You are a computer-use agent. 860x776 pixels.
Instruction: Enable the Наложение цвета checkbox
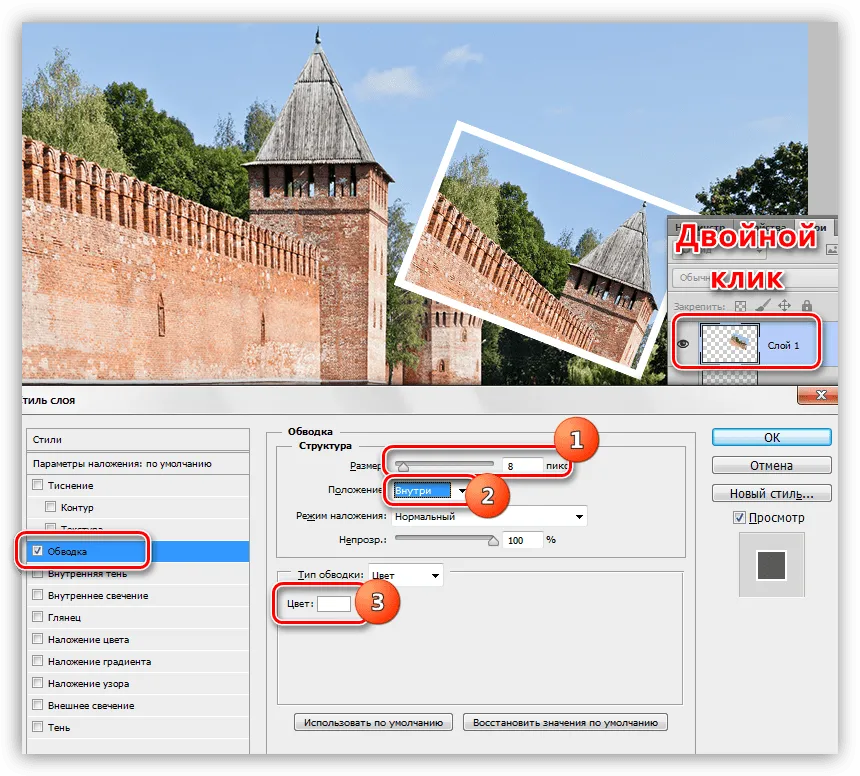pos(37,639)
